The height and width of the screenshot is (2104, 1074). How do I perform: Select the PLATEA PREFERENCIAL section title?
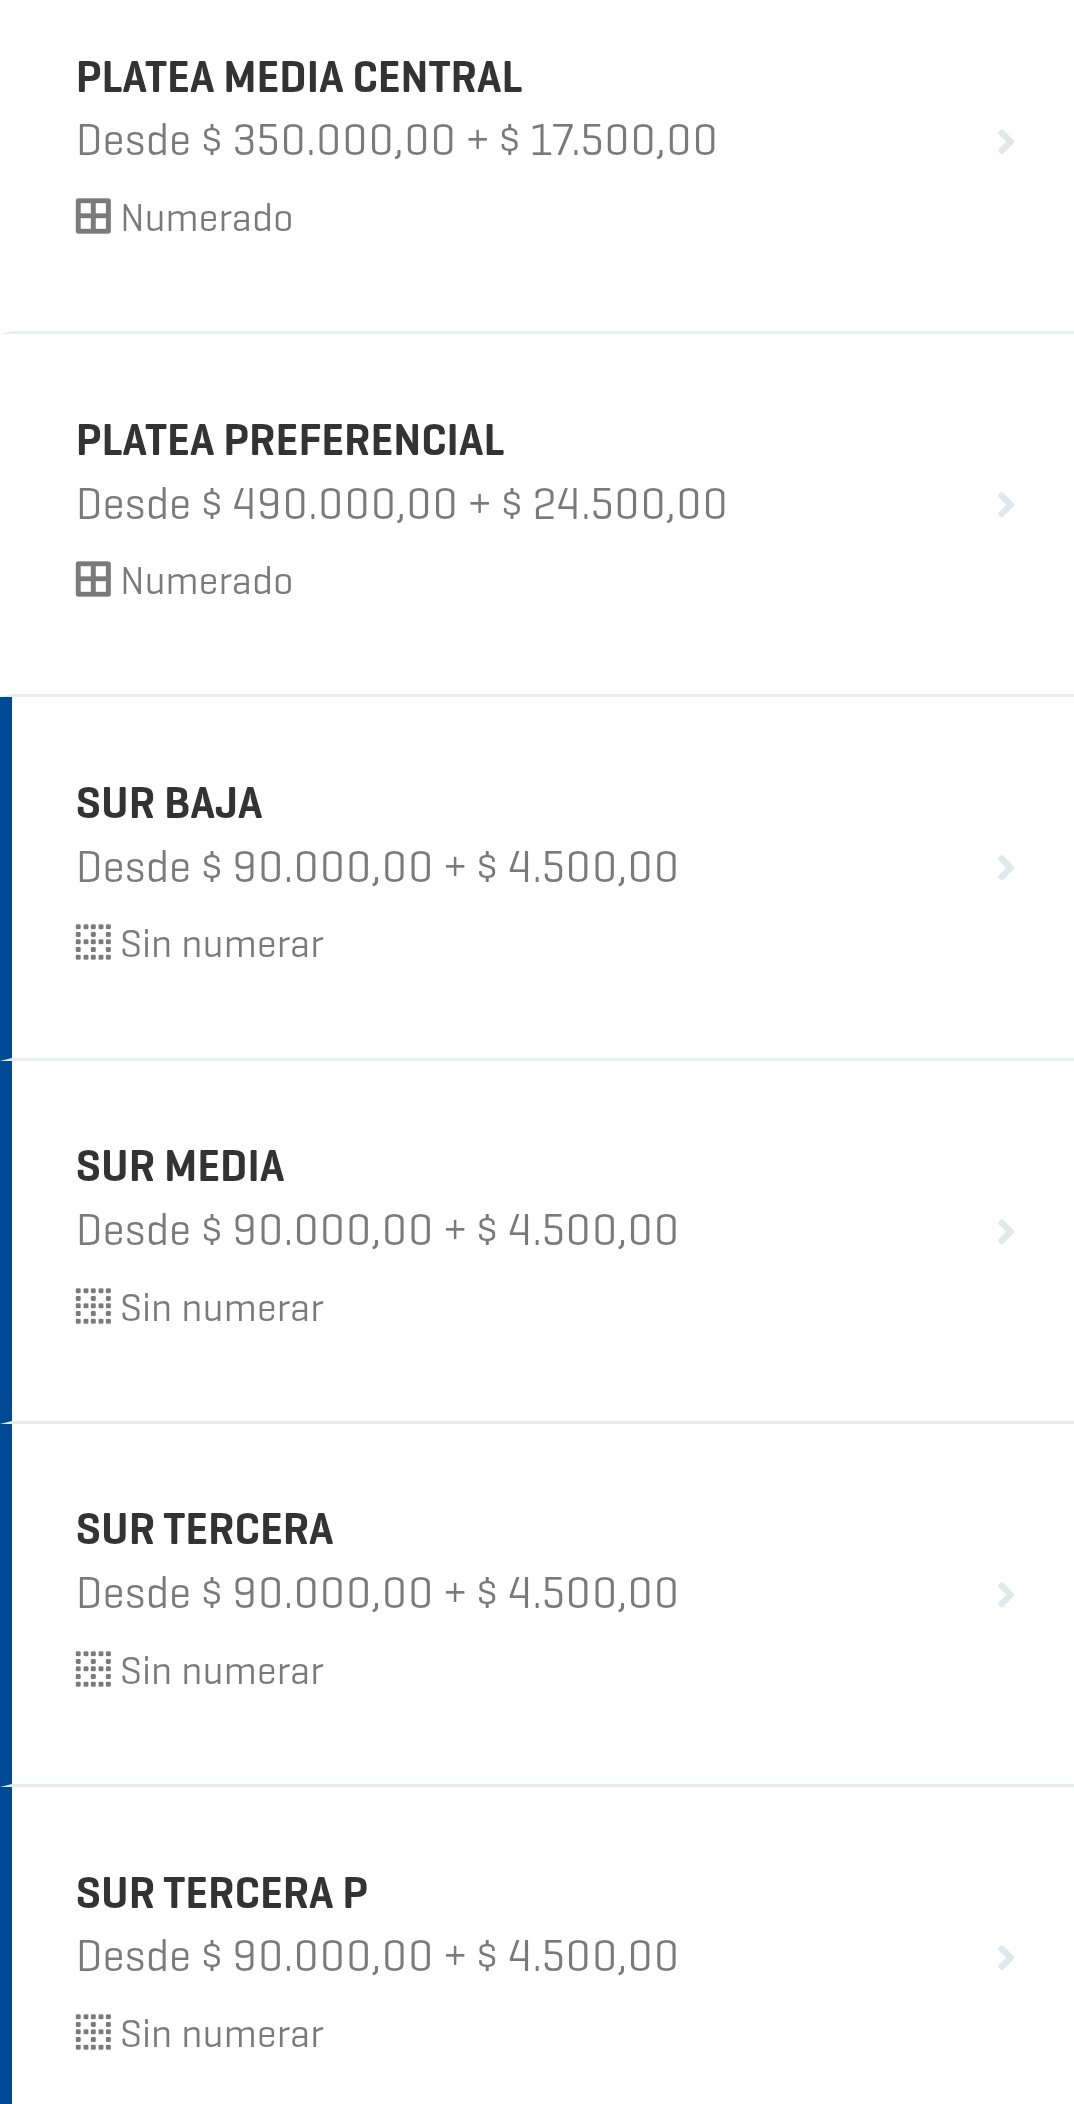(290, 441)
